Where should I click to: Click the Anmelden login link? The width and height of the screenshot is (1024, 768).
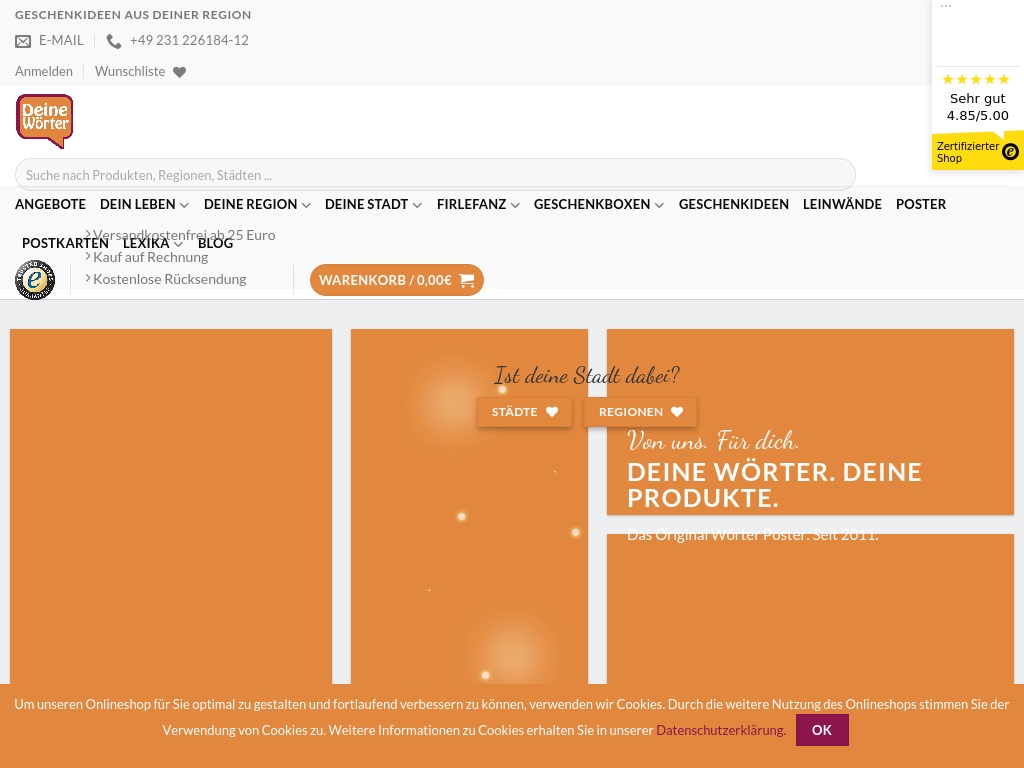click(x=44, y=72)
